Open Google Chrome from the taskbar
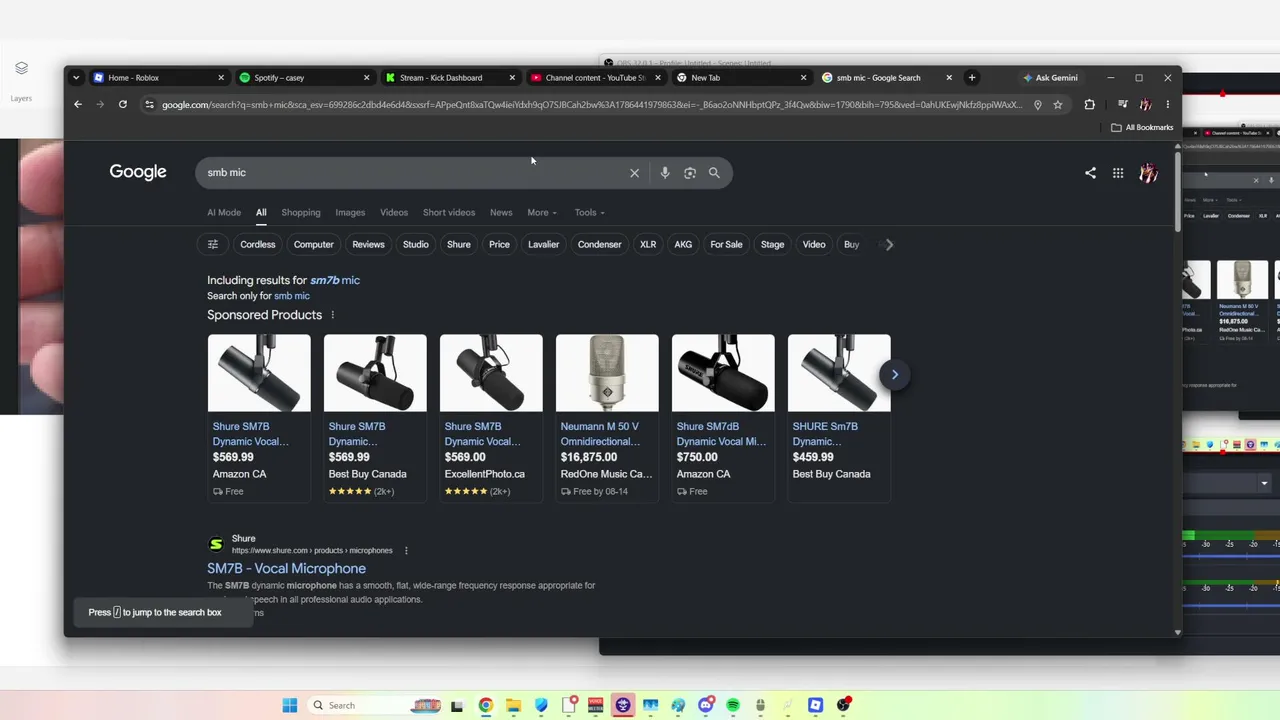Viewport: 1280px width, 720px height. point(485,705)
